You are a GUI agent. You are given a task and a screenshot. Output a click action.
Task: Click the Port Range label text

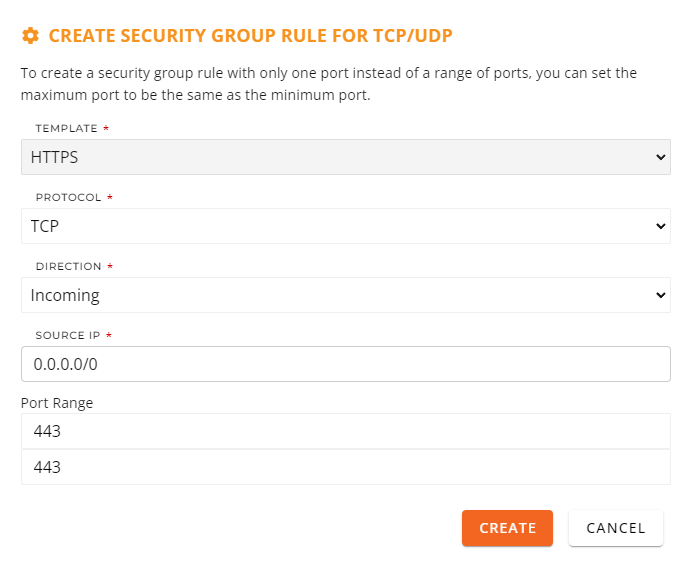point(57,403)
